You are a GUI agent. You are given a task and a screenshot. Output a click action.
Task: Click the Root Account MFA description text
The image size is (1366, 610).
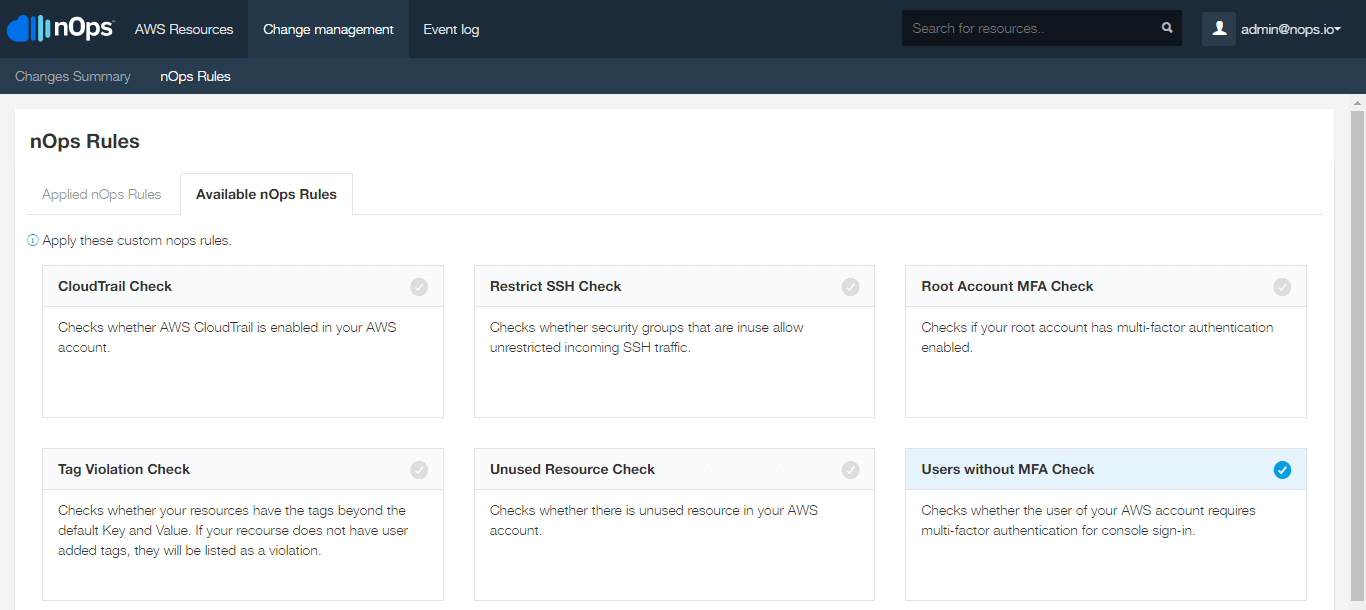pos(1097,337)
